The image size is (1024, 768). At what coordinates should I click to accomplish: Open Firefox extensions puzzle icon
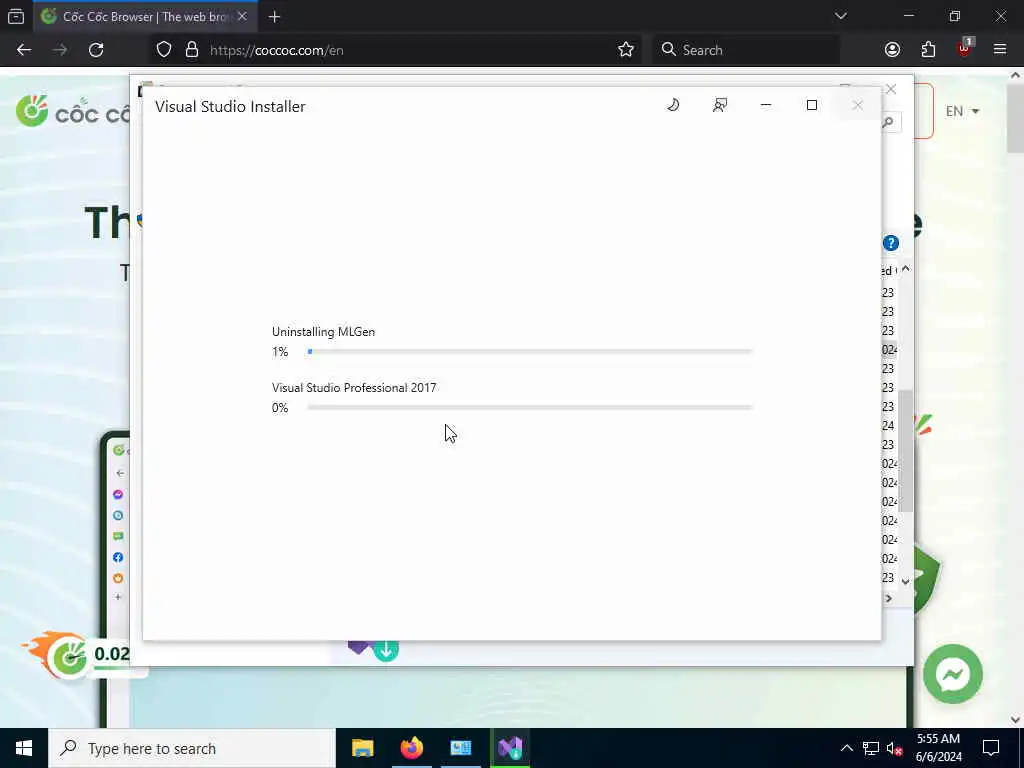click(x=928, y=50)
